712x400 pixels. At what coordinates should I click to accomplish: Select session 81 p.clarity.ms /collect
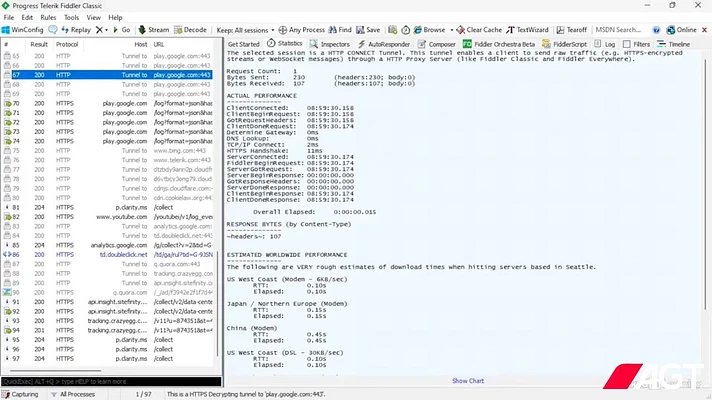coord(107,207)
